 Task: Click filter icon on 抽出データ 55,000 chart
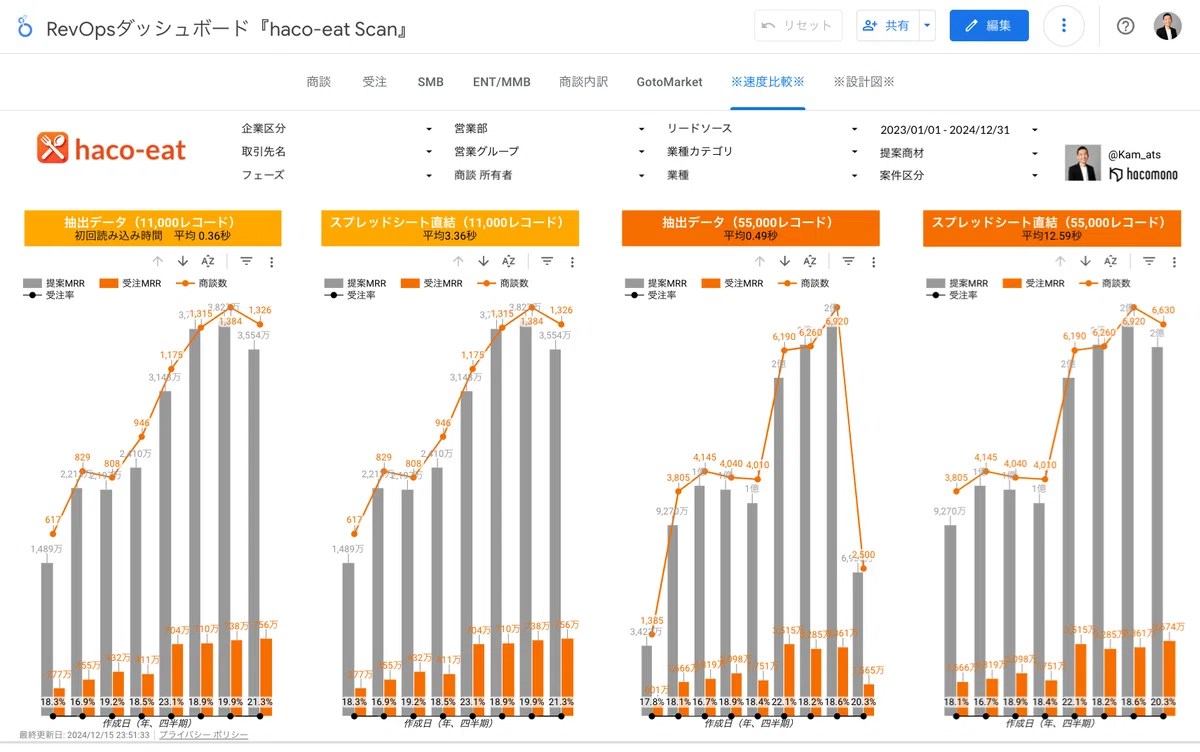pos(848,261)
